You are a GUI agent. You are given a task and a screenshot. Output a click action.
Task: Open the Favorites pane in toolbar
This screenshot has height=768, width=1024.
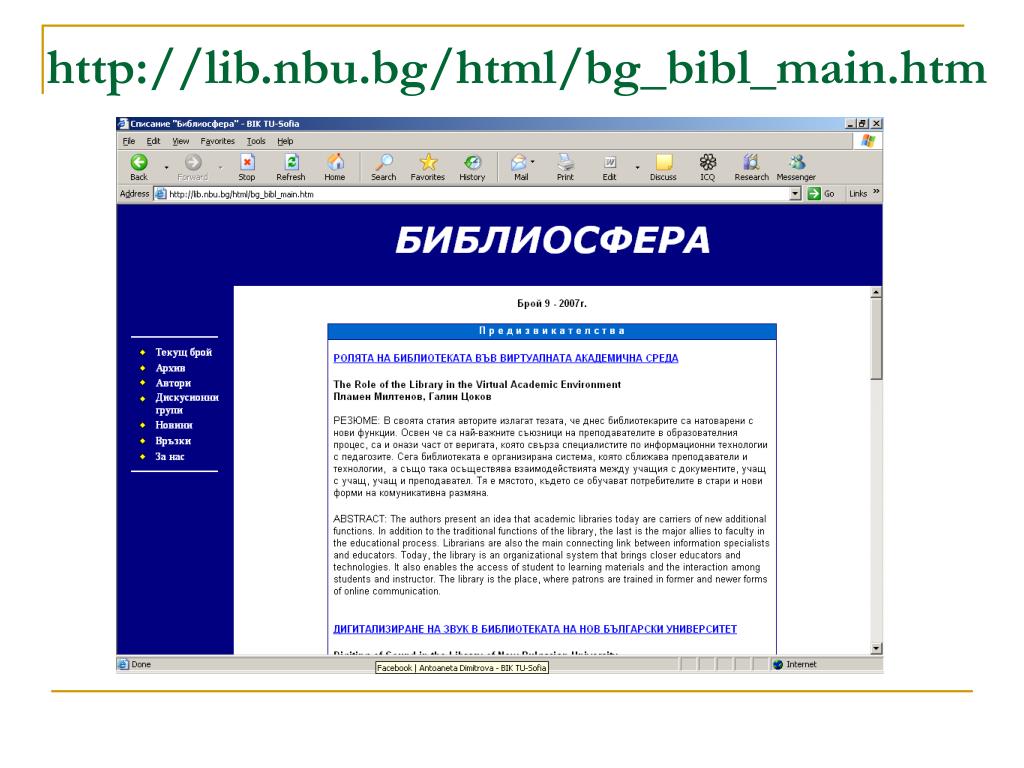[428, 167]
